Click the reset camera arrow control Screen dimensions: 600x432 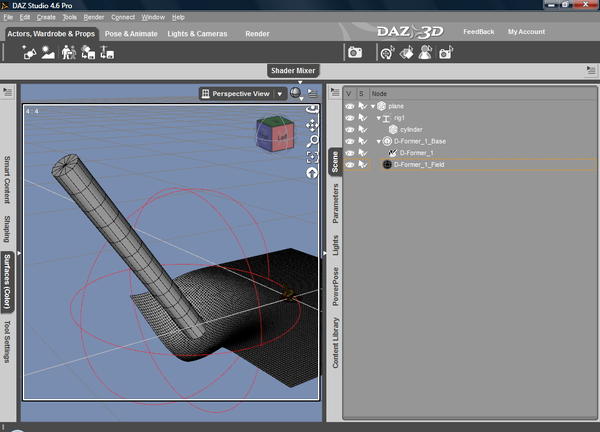coord(312,173)
